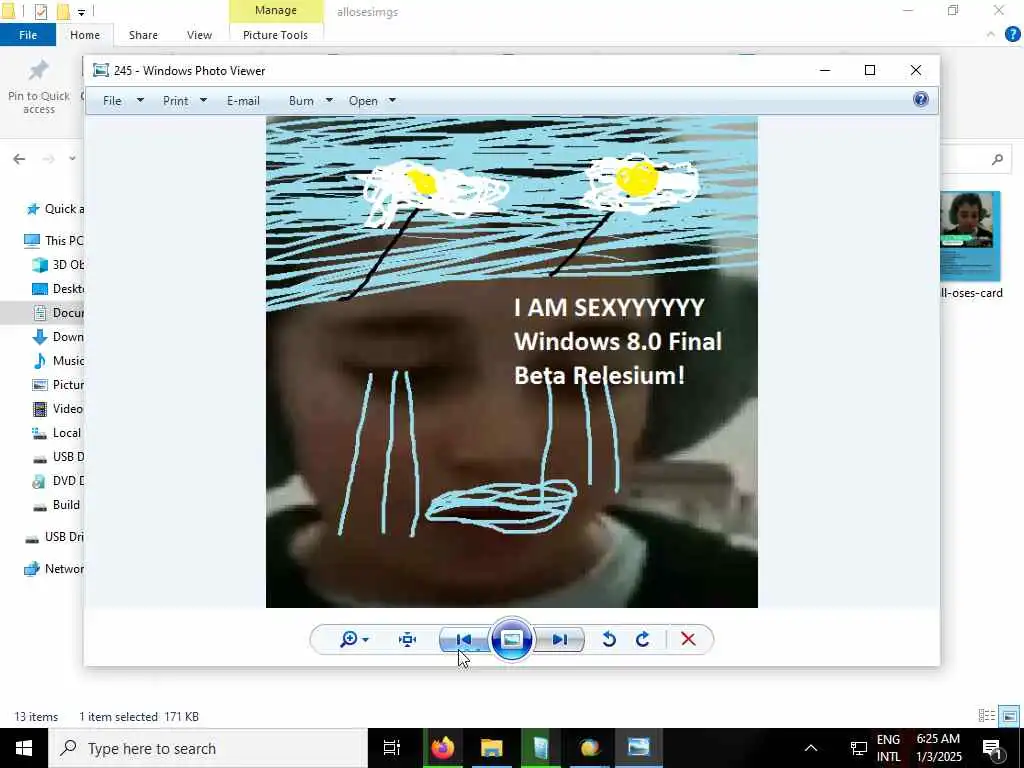Click taskbar search box

click(x=208, y=748)
